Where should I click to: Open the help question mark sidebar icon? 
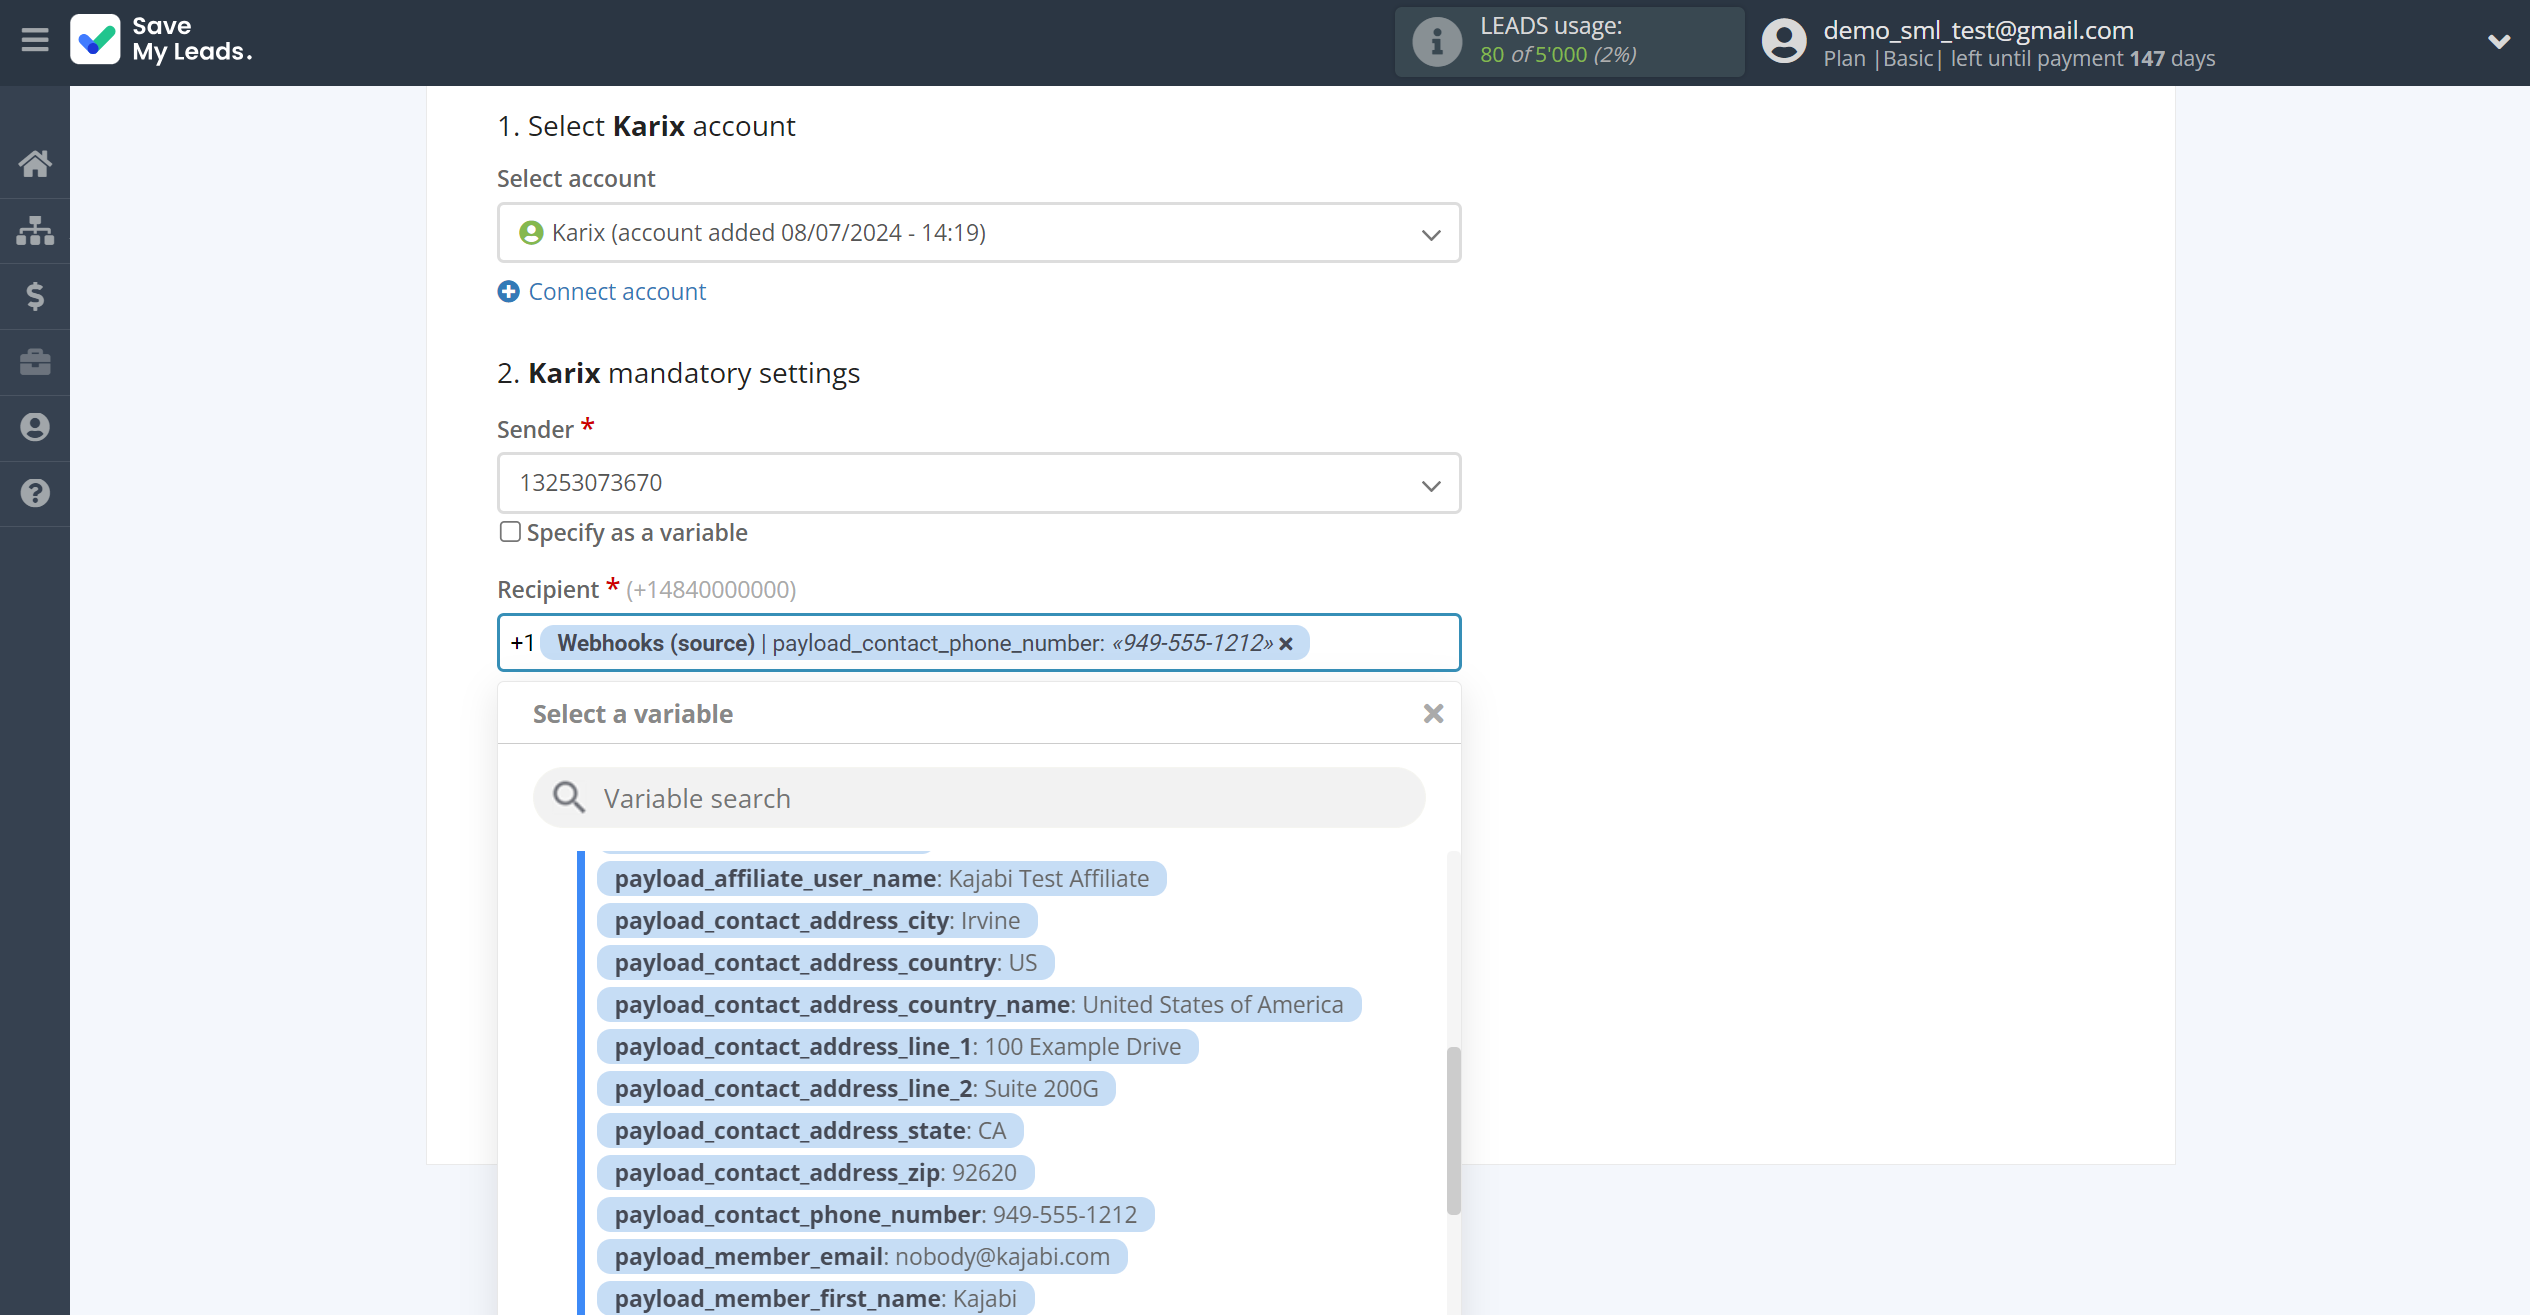click(x=35, y=493)
